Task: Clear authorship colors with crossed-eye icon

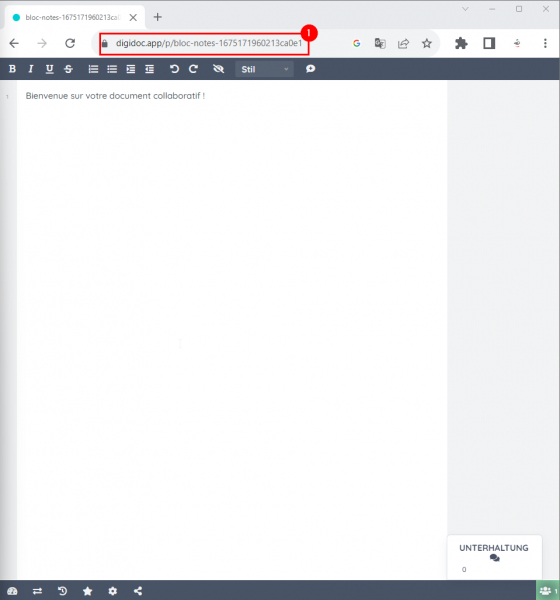Action: pos(218,69)
